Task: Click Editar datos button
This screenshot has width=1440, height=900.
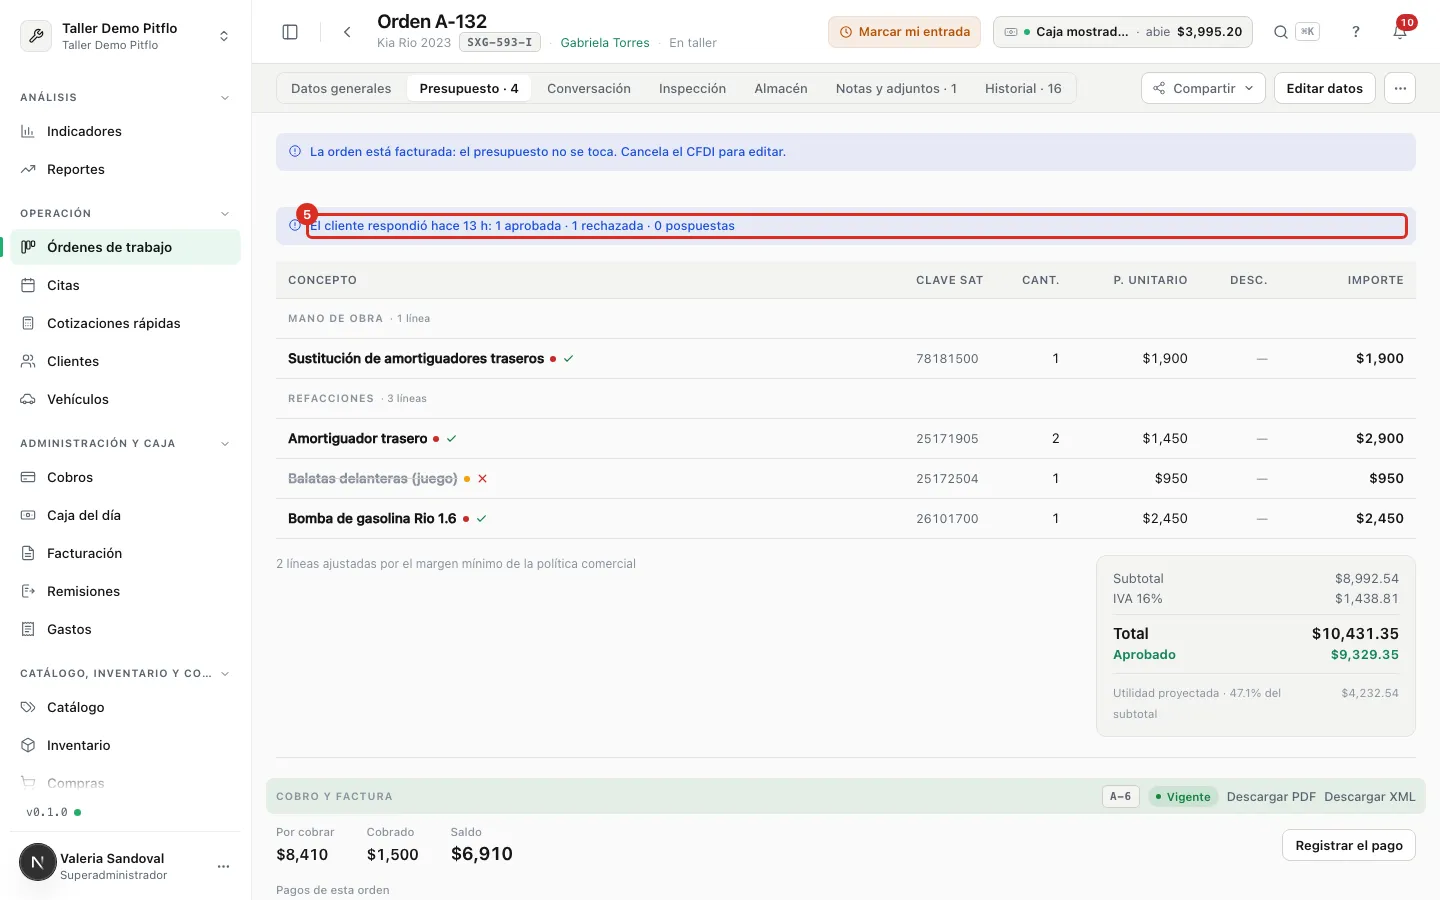Action: [1324, 88]
